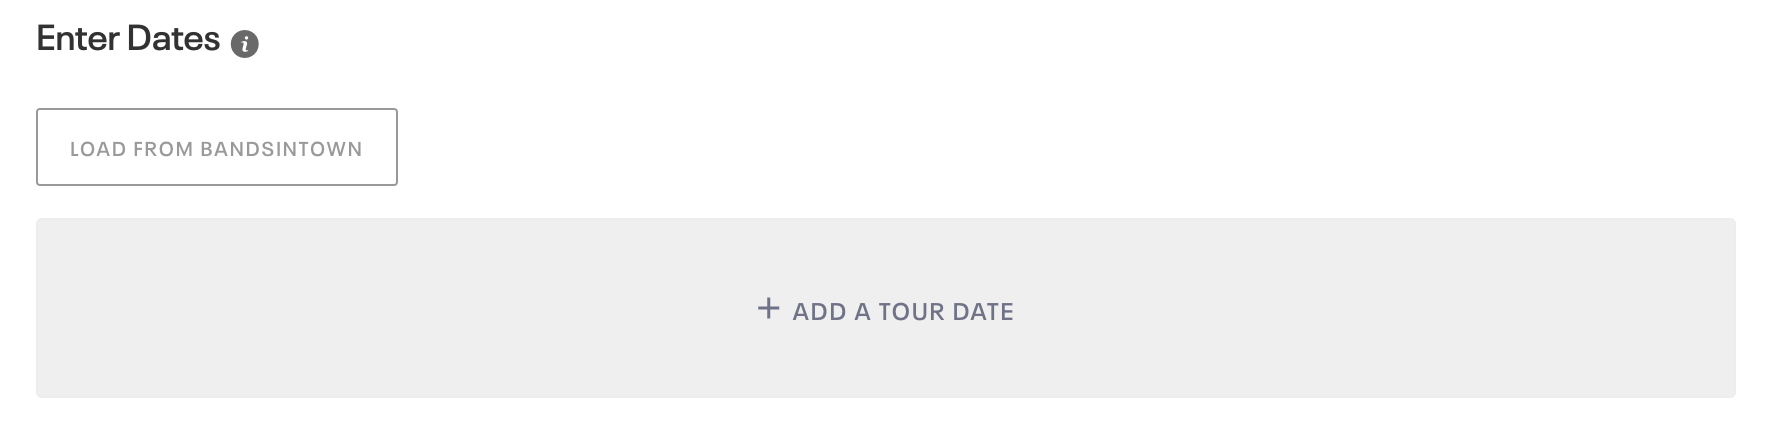1770x432 pixels.
Task: Show help via the circled i icon
Action: [245, 45]
